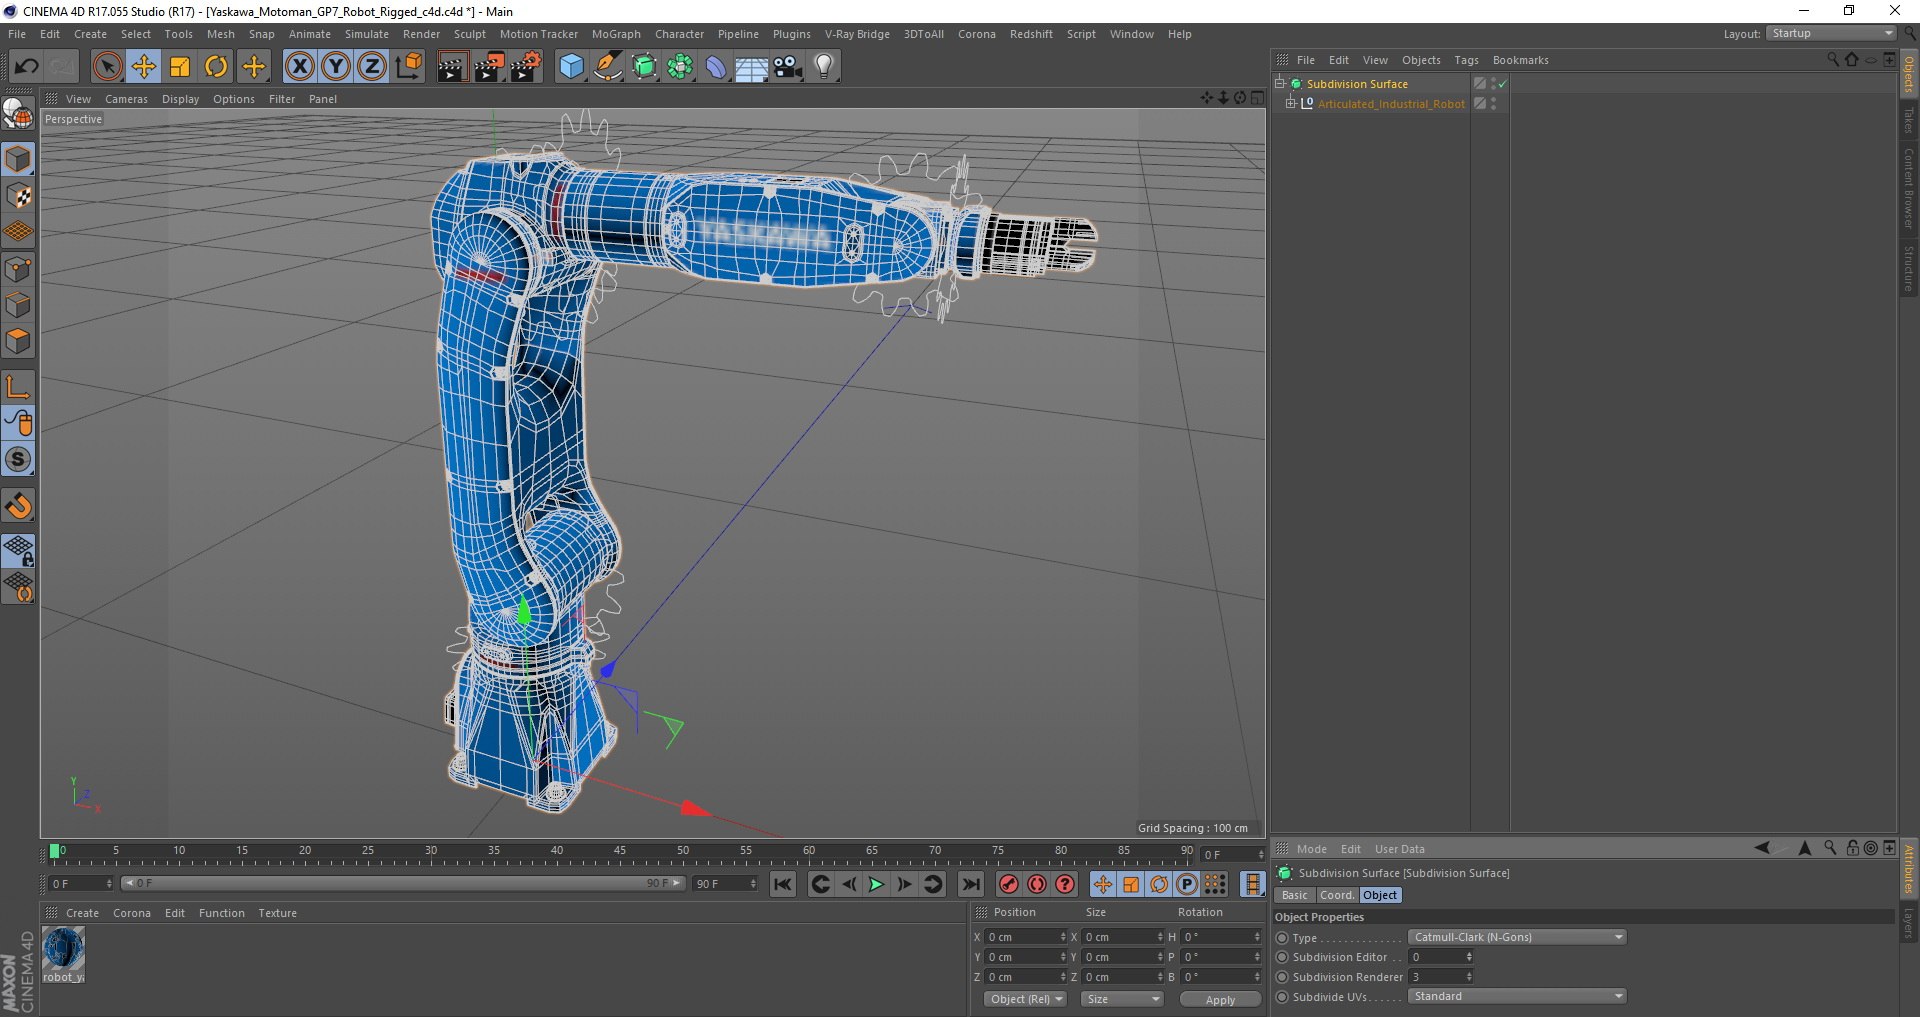Play the animation forward

click(876, 884)
